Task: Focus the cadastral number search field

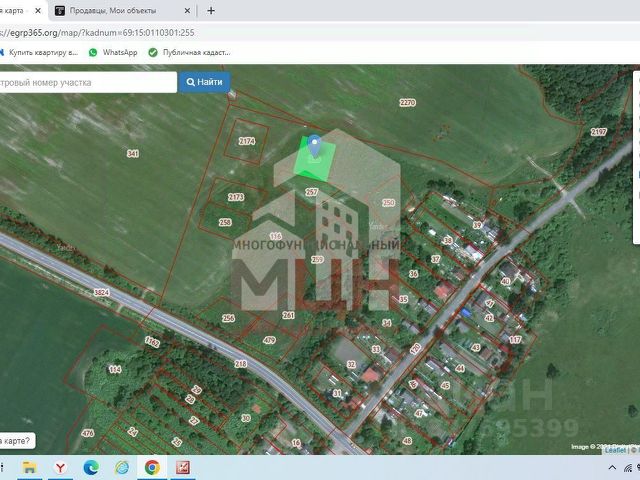Action: tap(88, 82)
